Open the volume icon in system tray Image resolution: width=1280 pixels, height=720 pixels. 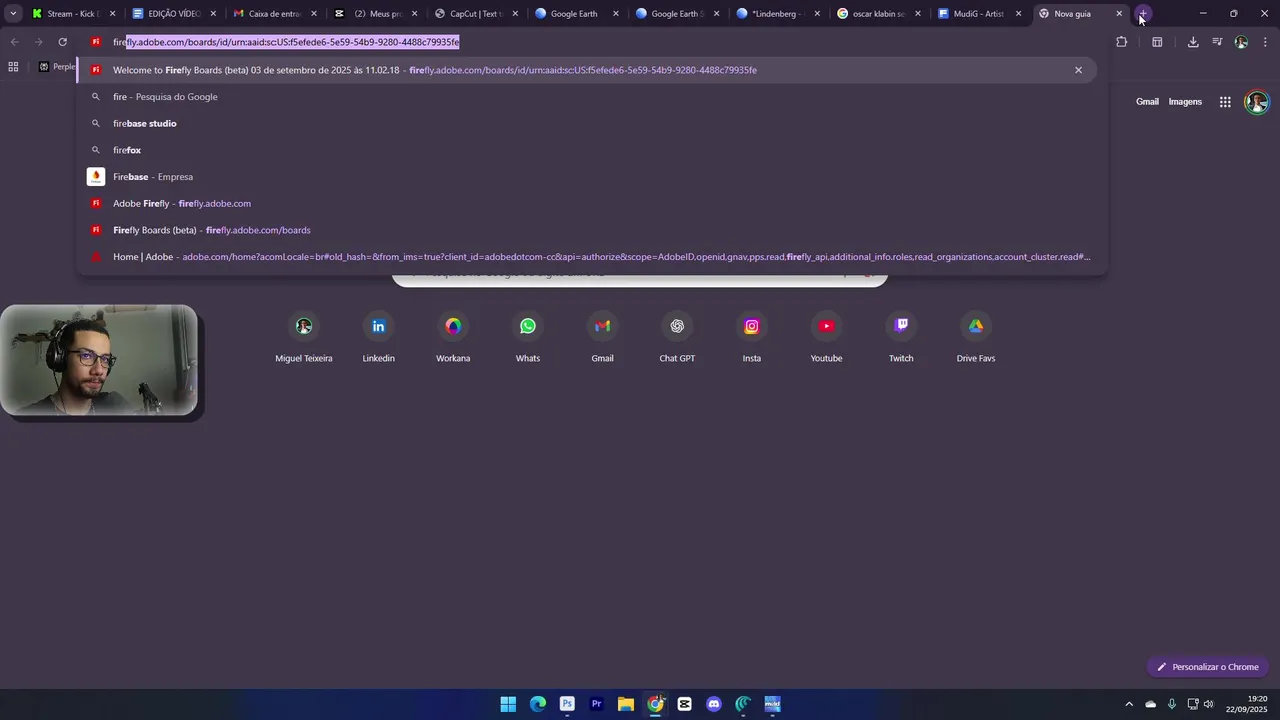click(1209, 704)
